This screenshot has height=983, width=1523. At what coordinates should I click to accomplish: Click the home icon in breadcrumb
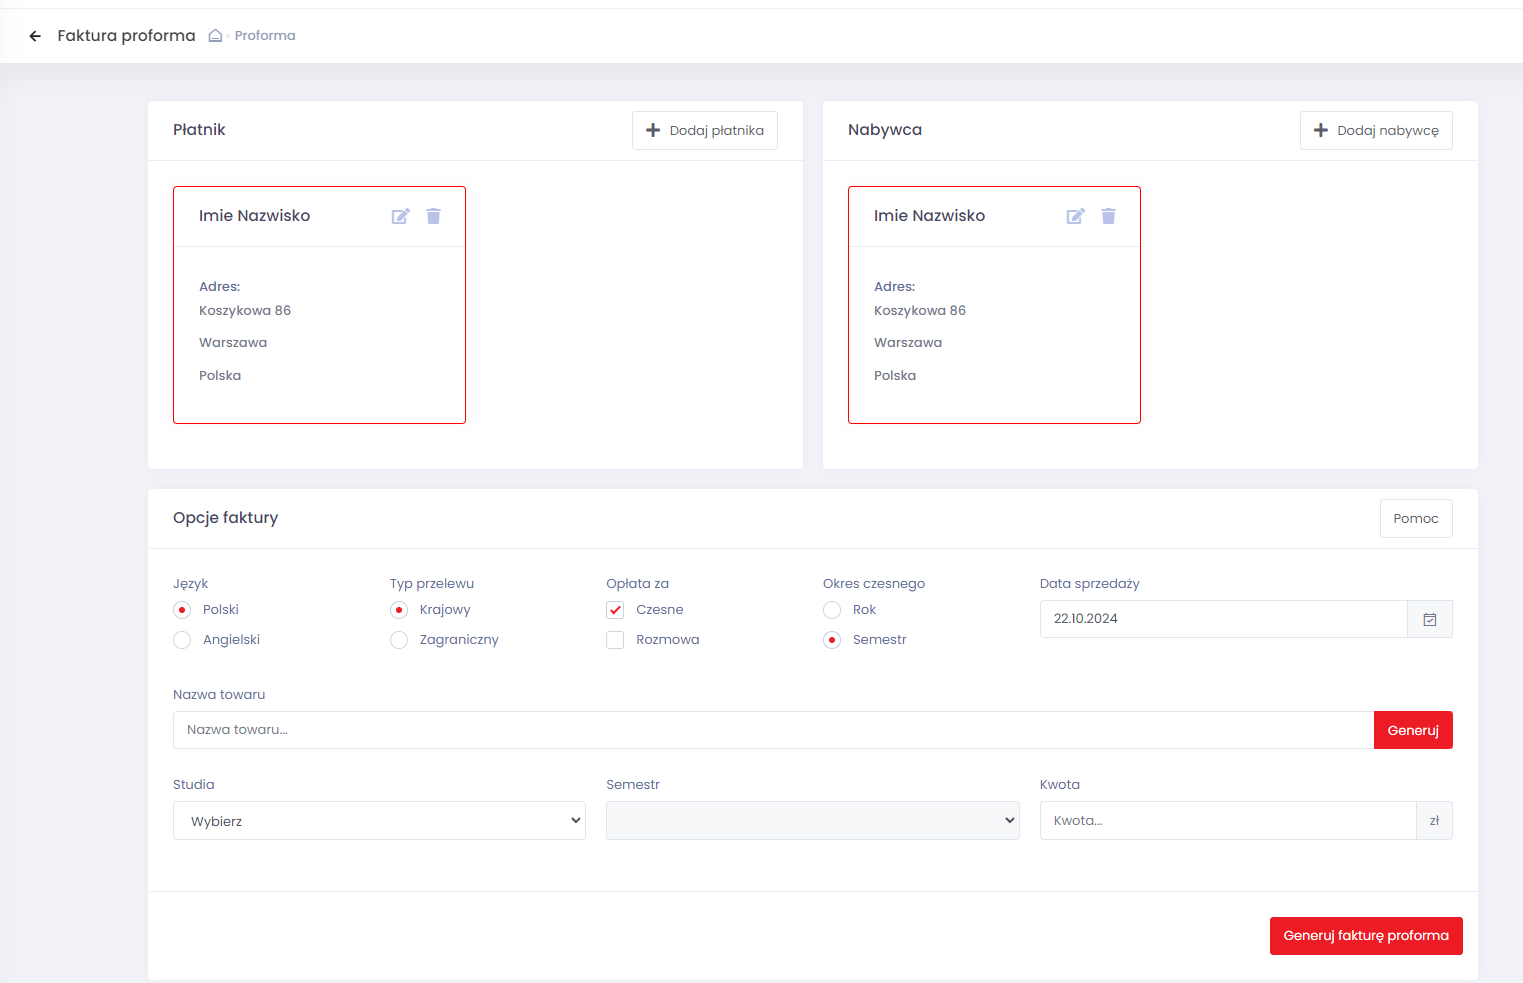coord(215,36)
